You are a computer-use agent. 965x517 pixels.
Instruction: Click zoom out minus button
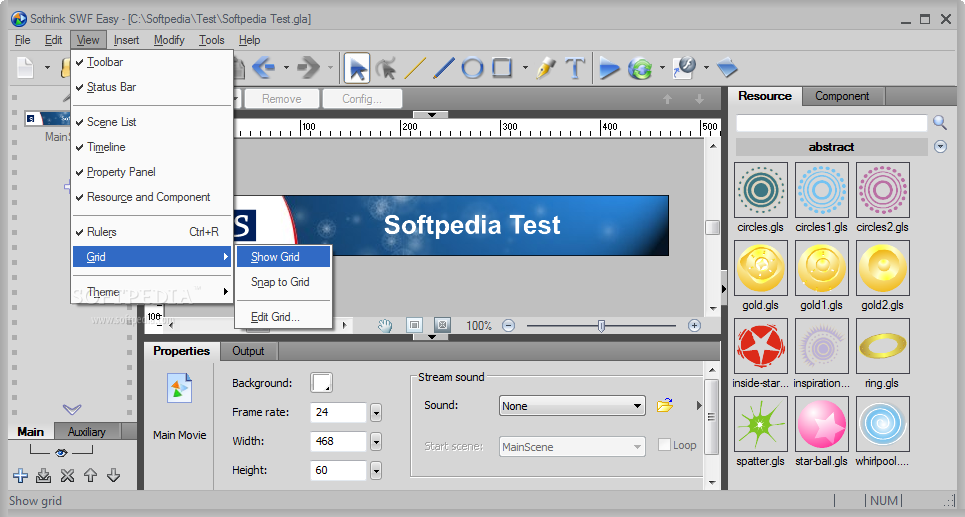pyautogui.click(x=508, y=326)
